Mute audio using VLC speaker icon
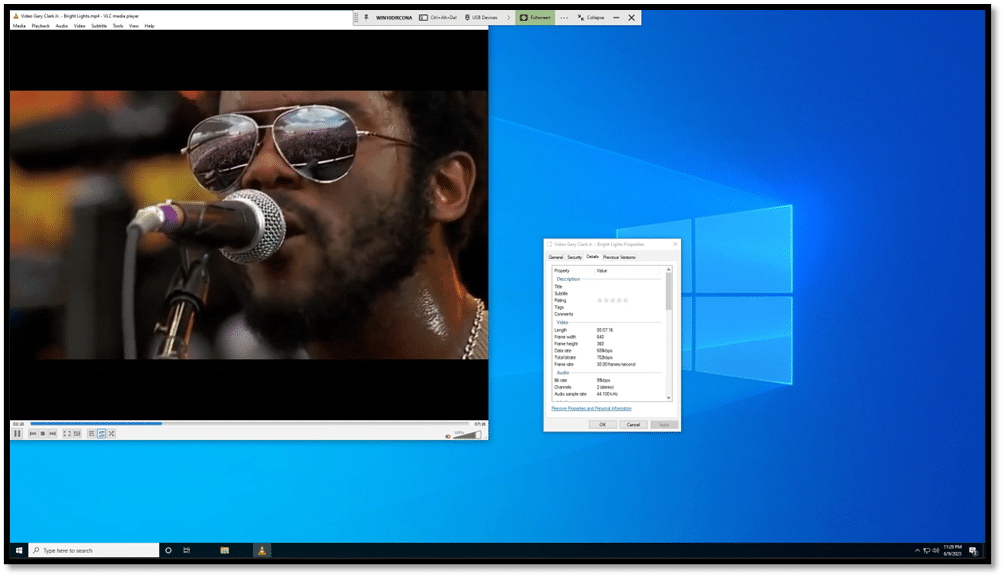 (448, 436)
